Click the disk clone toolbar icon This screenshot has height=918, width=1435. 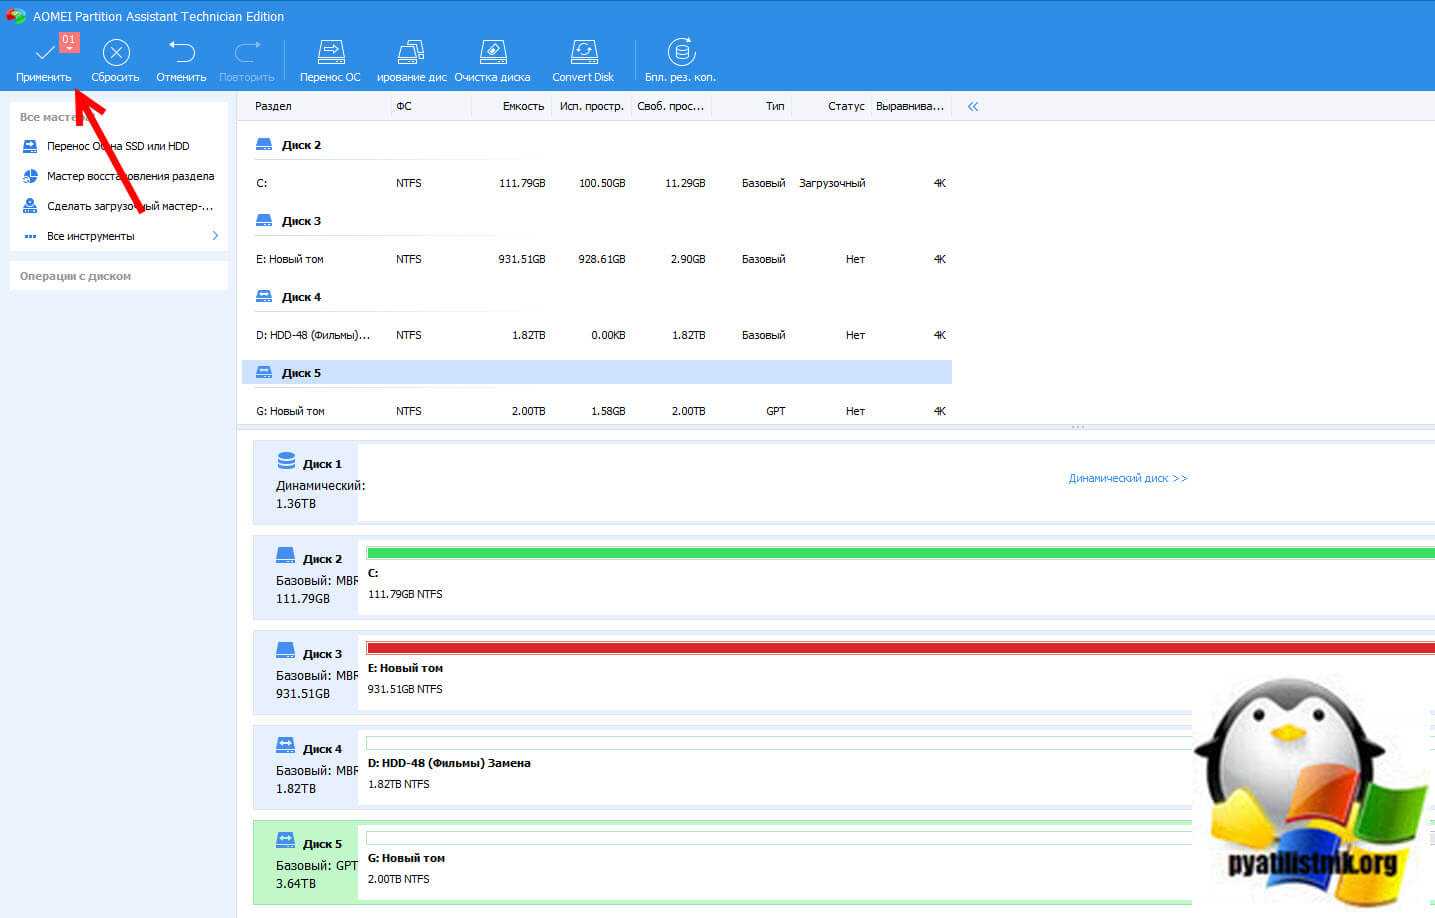411,53
